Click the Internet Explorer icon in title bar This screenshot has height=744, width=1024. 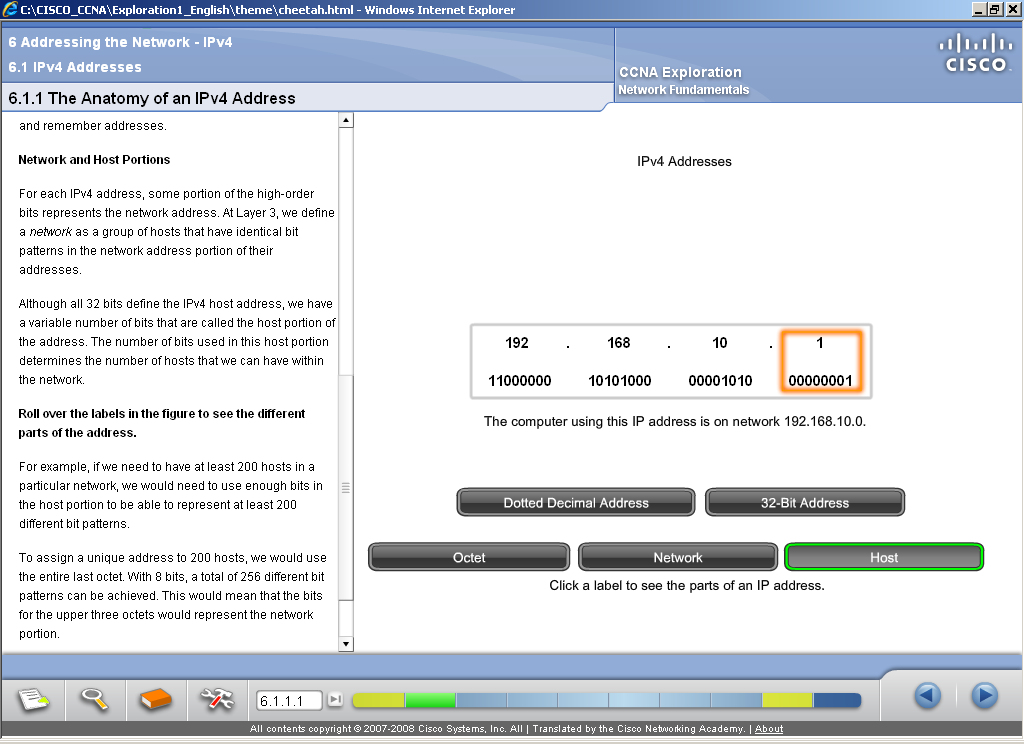click(x=9, y=9)
